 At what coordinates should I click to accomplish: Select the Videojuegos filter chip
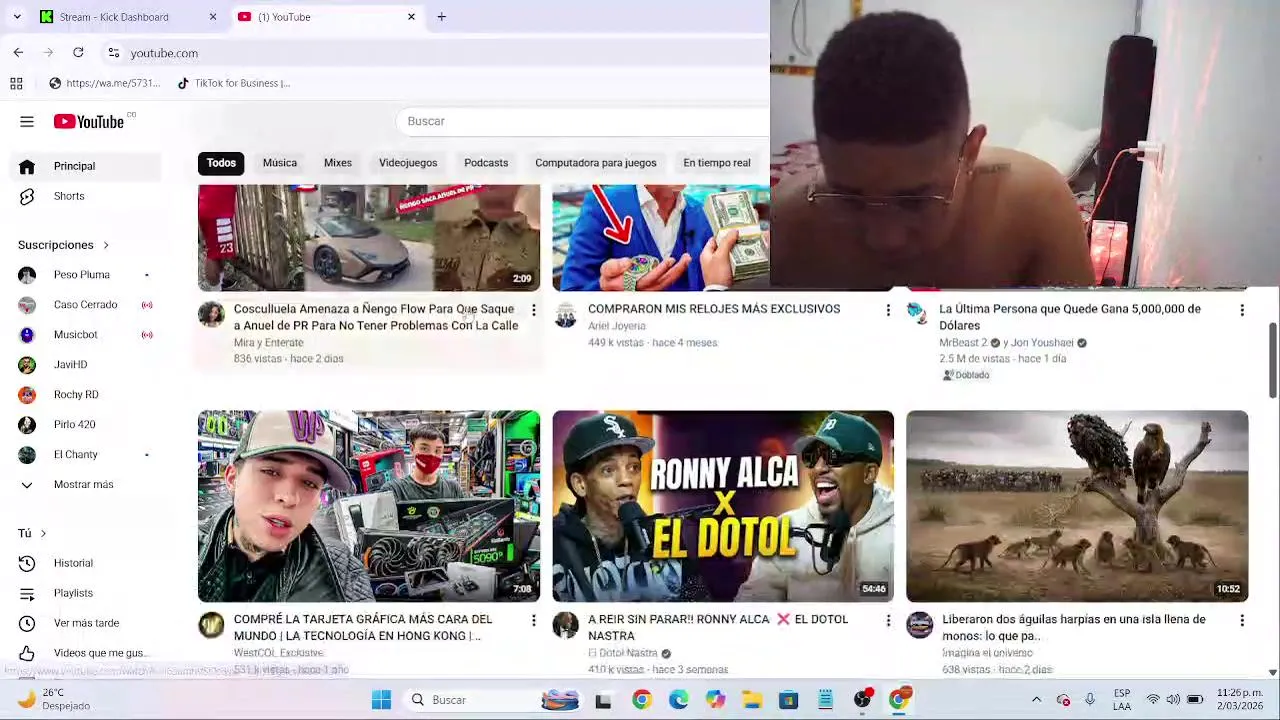tap(408, 163)
